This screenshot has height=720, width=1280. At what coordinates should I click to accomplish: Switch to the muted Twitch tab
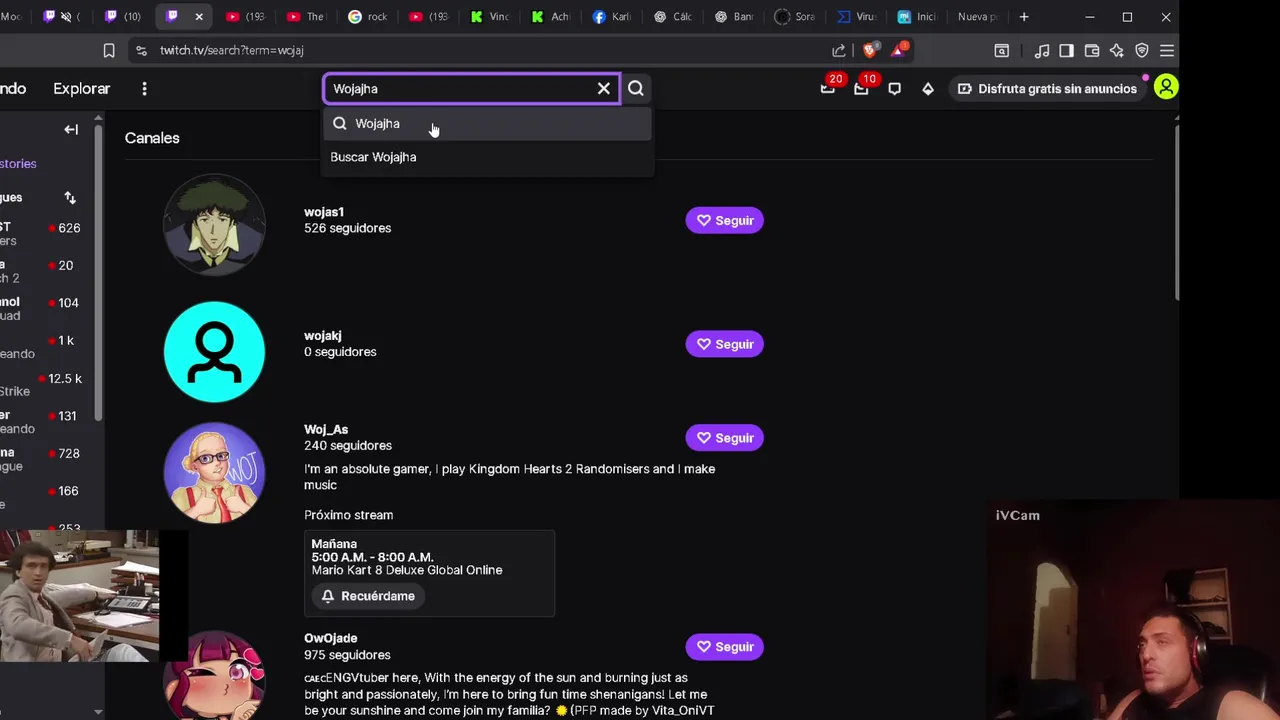60,17
